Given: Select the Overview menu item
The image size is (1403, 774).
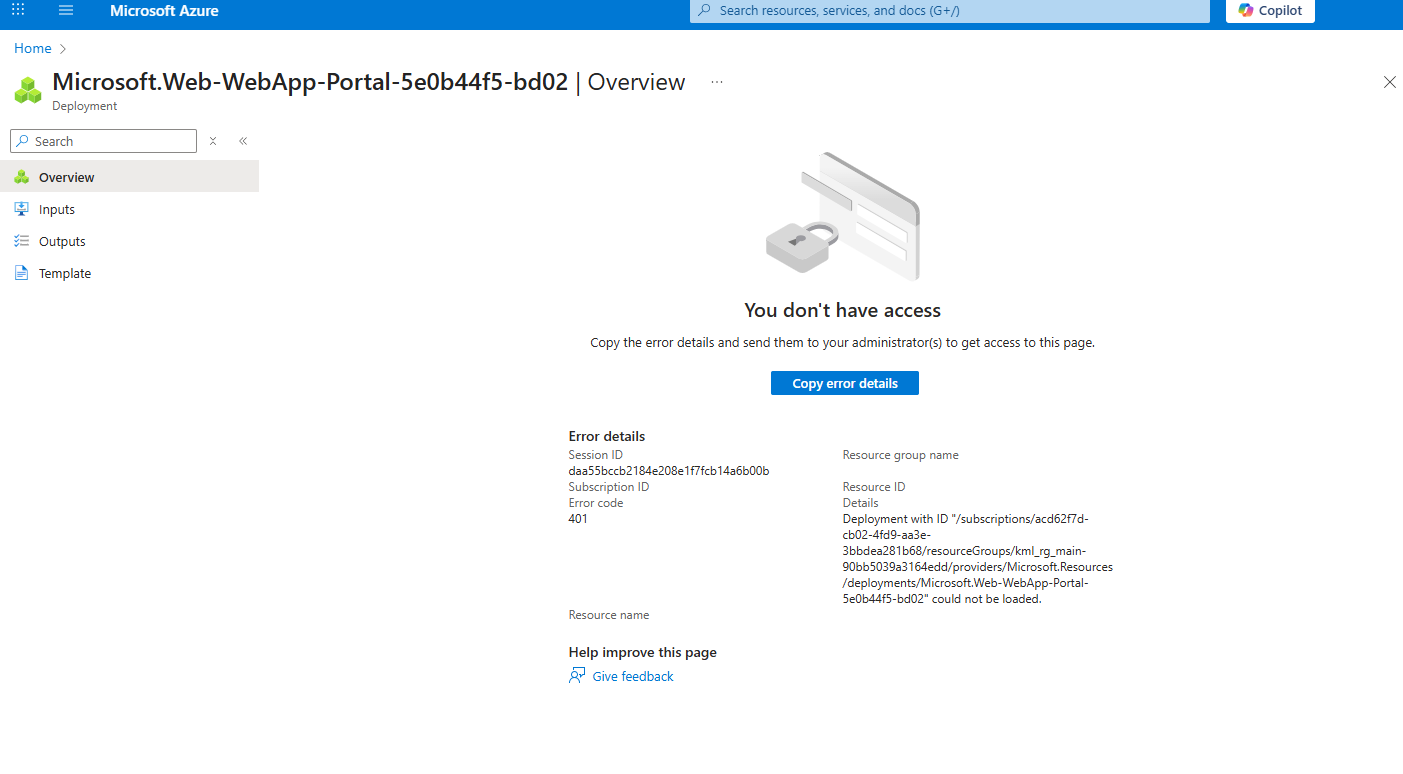Looking at the screenshot, I should tap(130, 177).
